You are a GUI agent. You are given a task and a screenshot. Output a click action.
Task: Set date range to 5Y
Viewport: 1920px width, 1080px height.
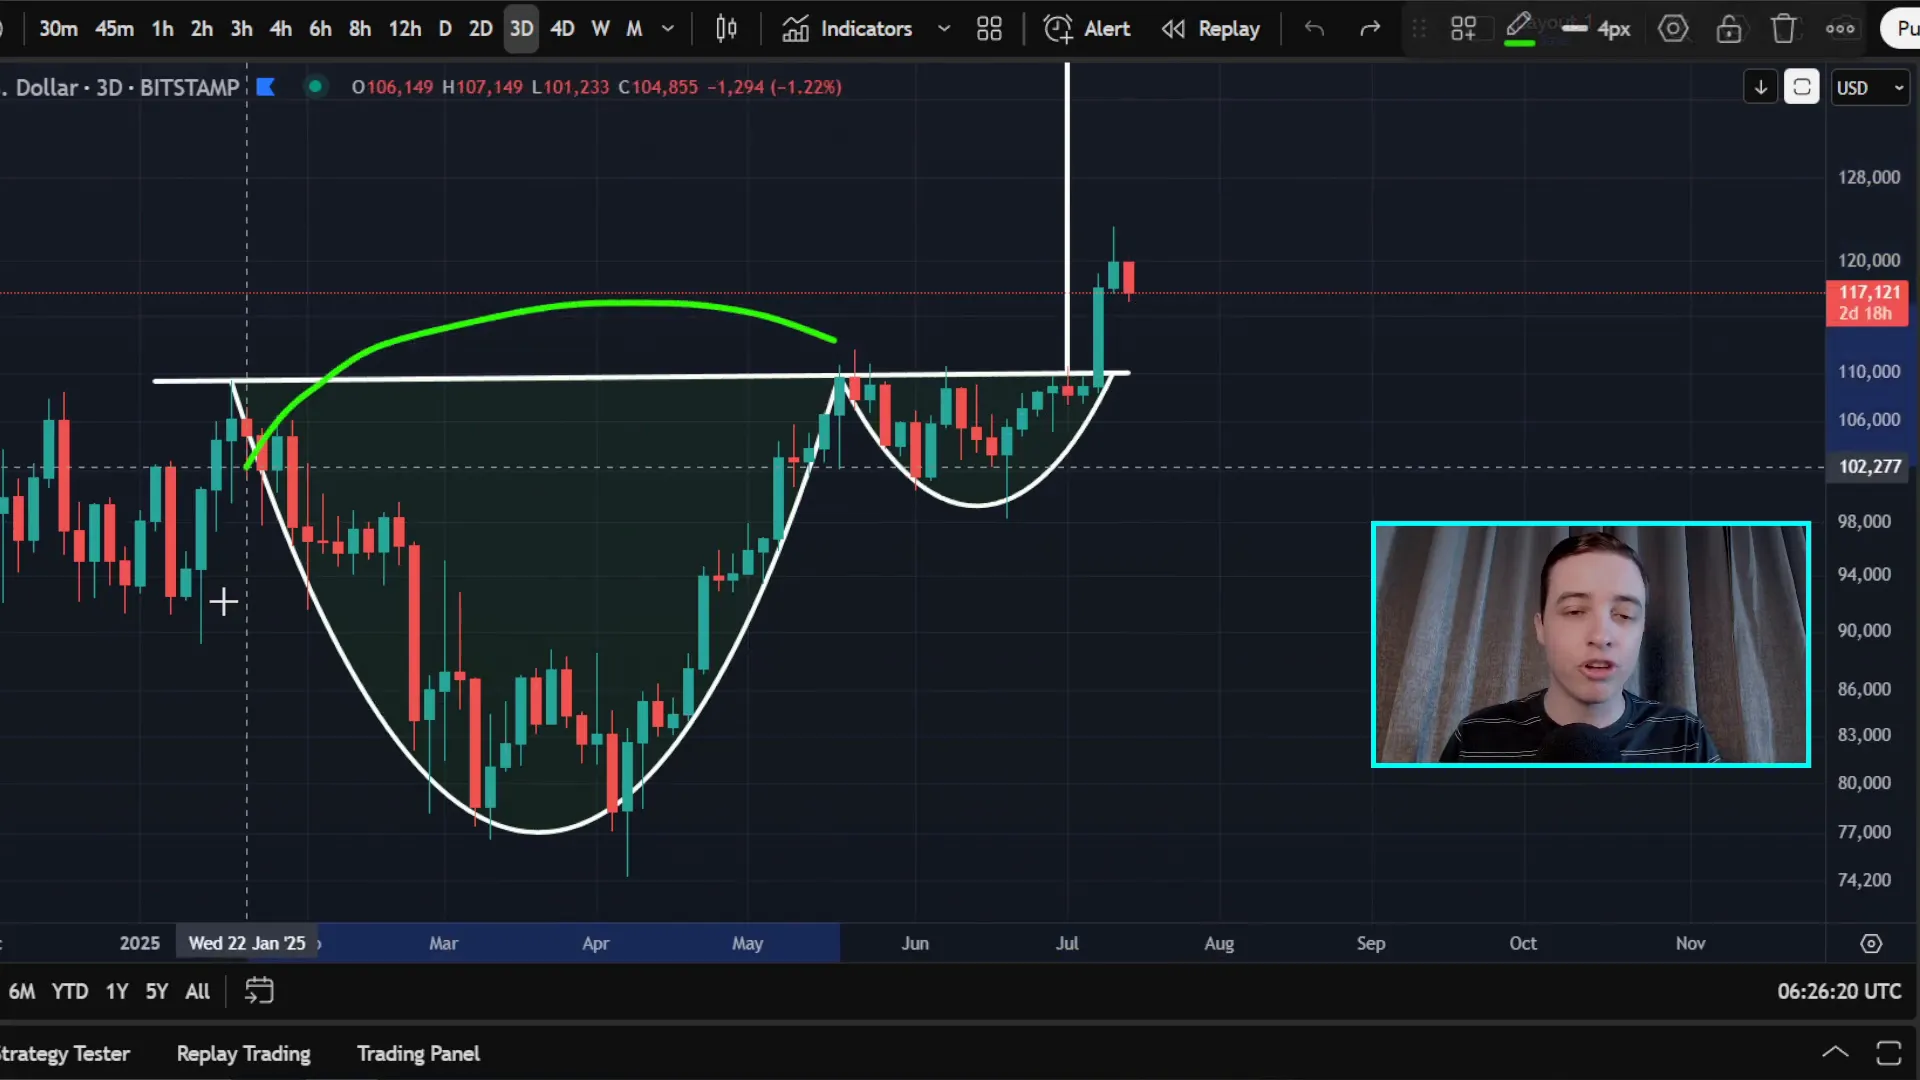coord(157,991)
